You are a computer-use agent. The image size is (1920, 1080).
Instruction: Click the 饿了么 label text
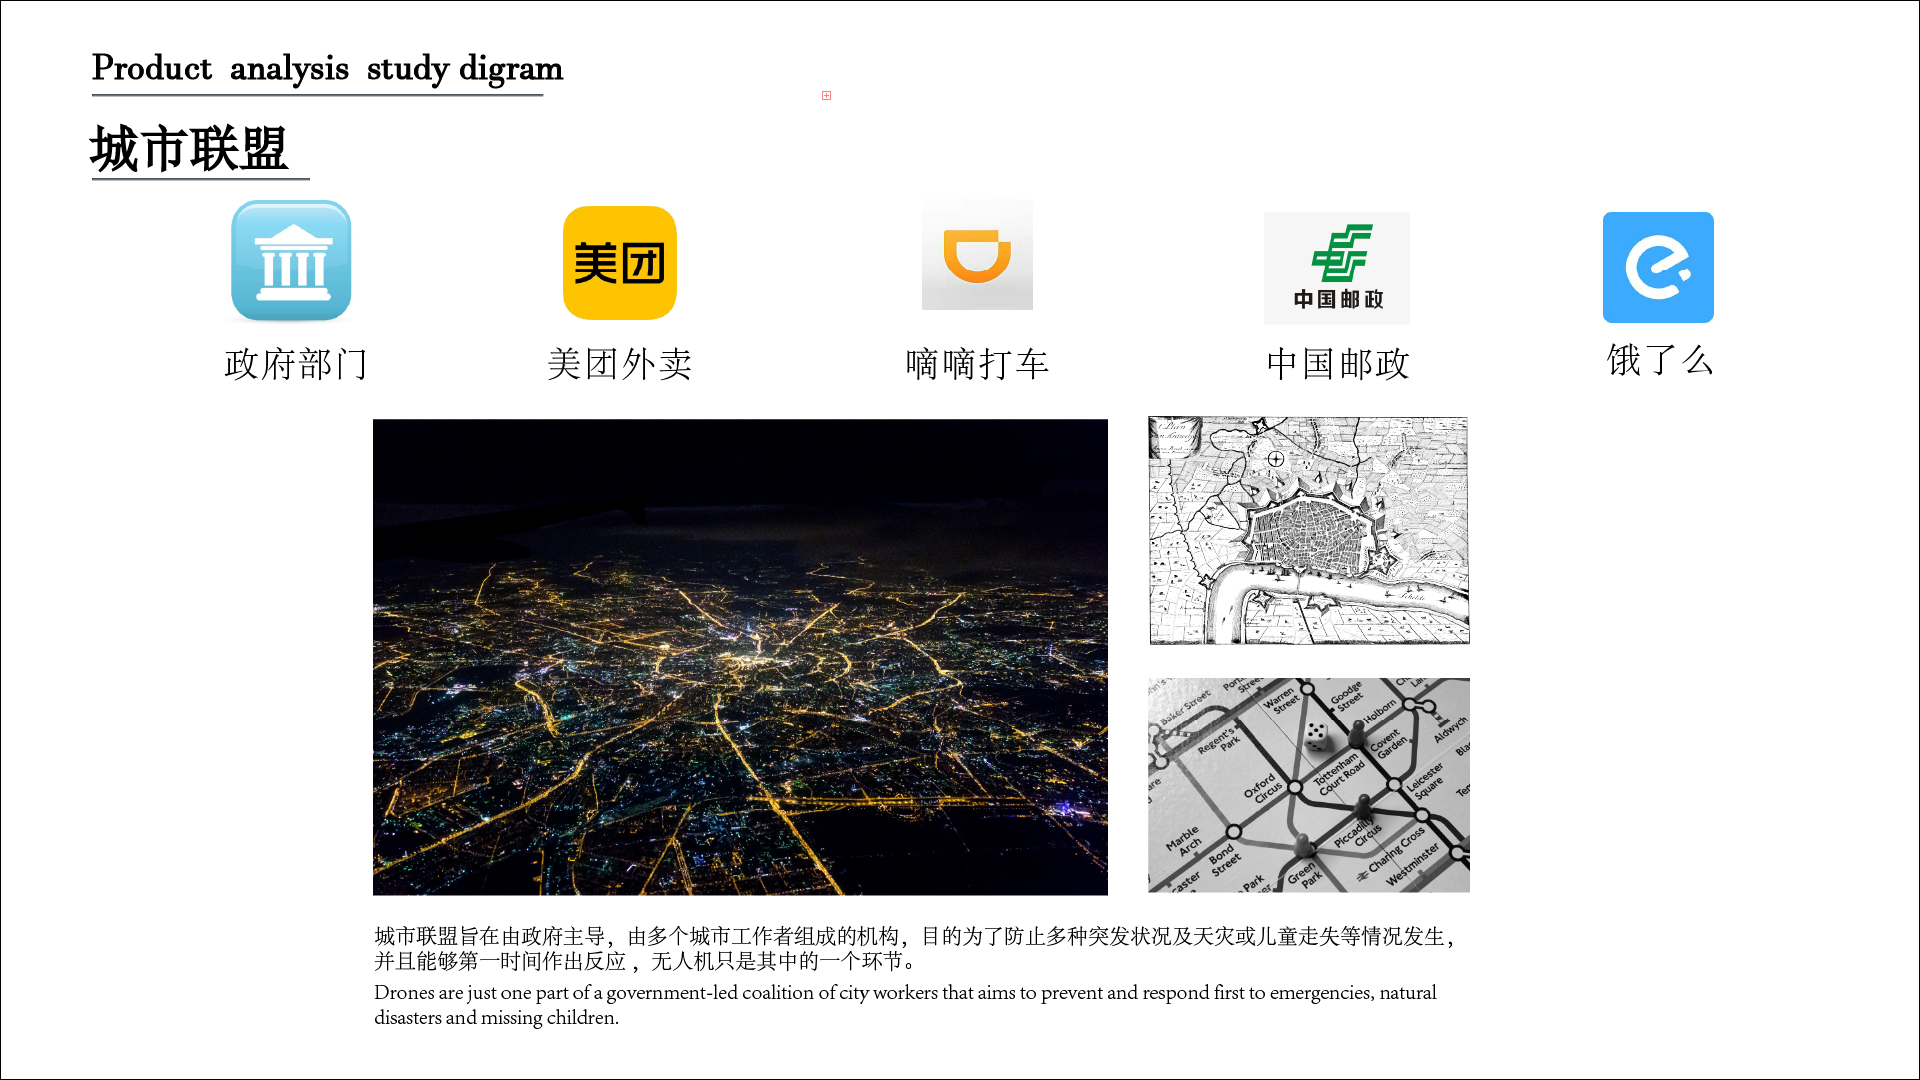pyautogui.click(x=1660, y=360)
